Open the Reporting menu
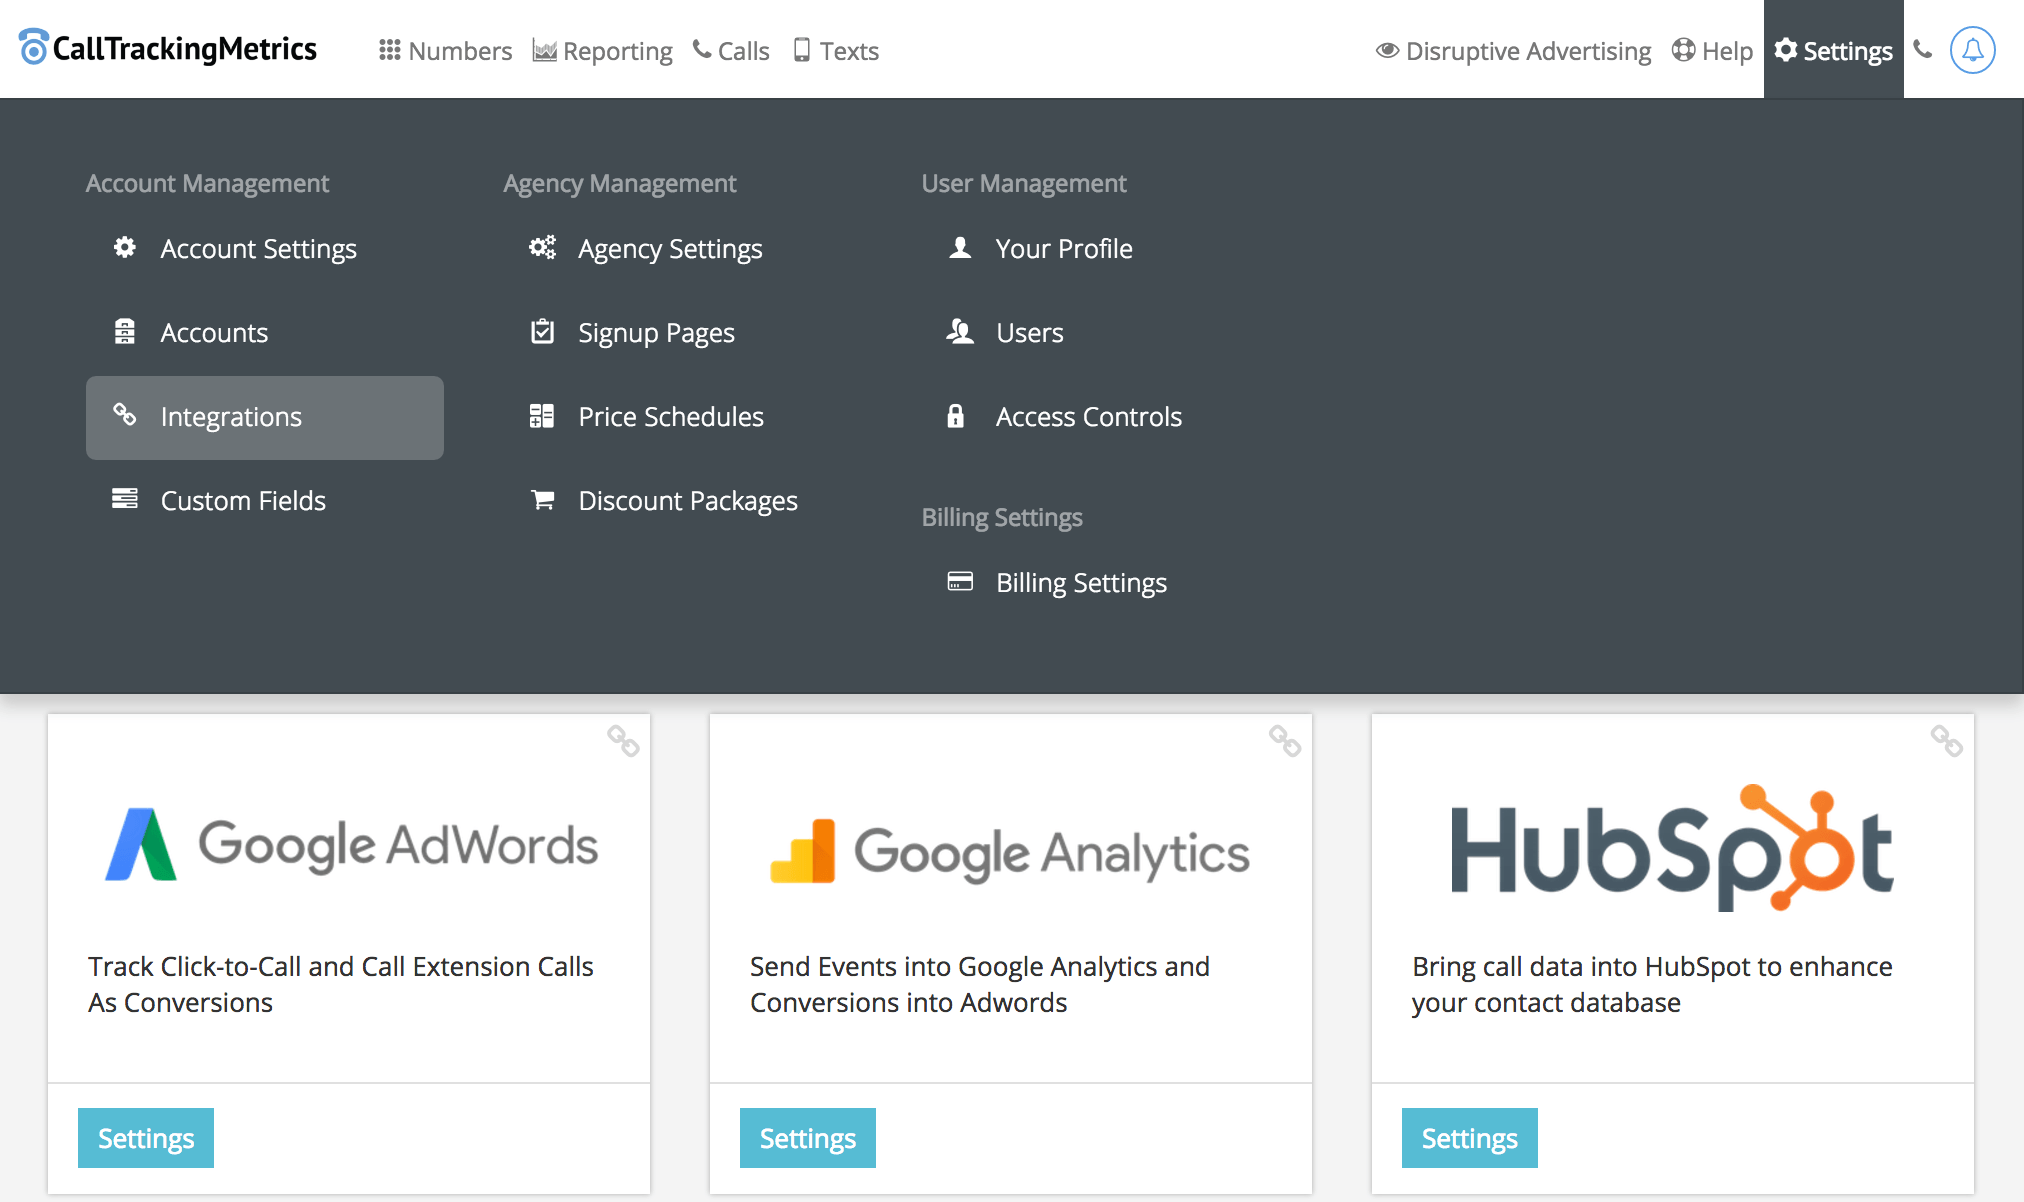Viewport: 2024px width, 1202px height. (602, 51)
